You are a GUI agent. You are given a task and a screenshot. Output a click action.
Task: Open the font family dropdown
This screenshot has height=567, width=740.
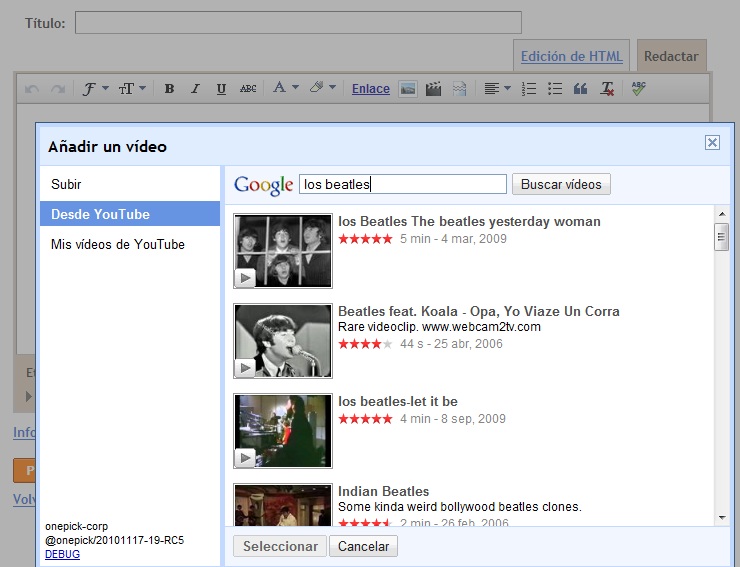[95, 88]
